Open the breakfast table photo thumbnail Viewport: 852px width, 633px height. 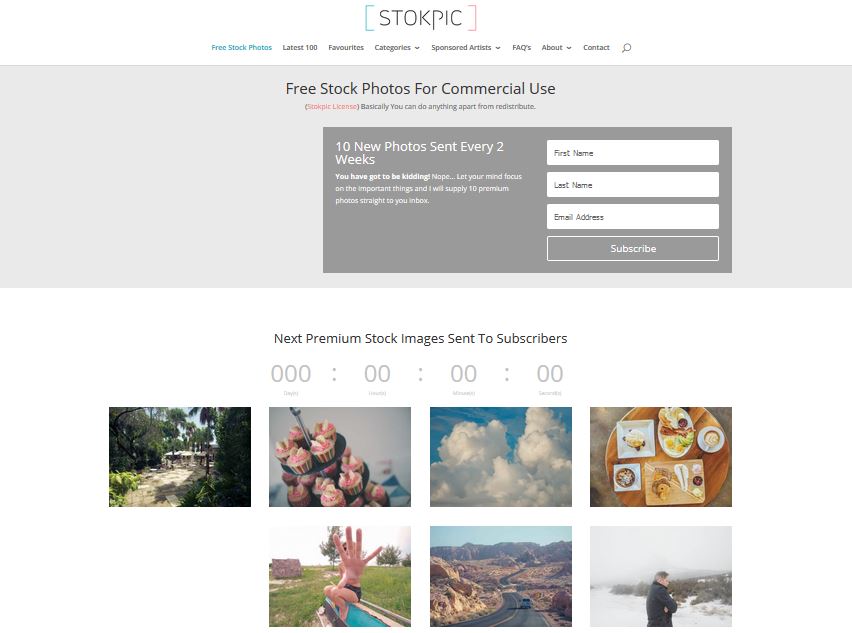coord(661,457)
